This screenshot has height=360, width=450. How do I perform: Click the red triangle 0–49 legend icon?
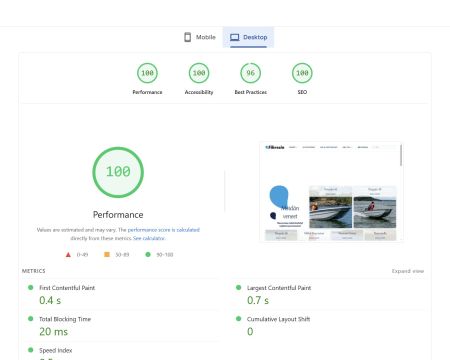coord(68,255)
